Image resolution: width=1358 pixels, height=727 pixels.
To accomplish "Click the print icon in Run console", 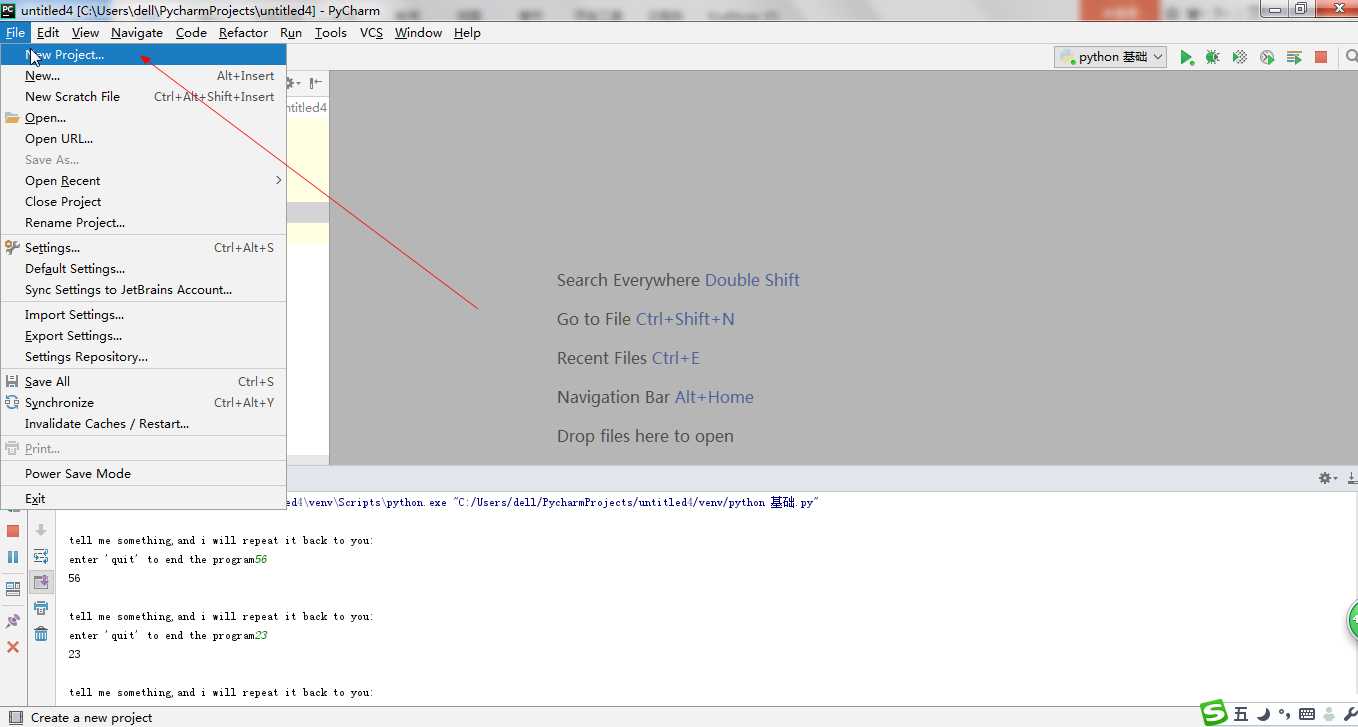I will tap(41, 608).
